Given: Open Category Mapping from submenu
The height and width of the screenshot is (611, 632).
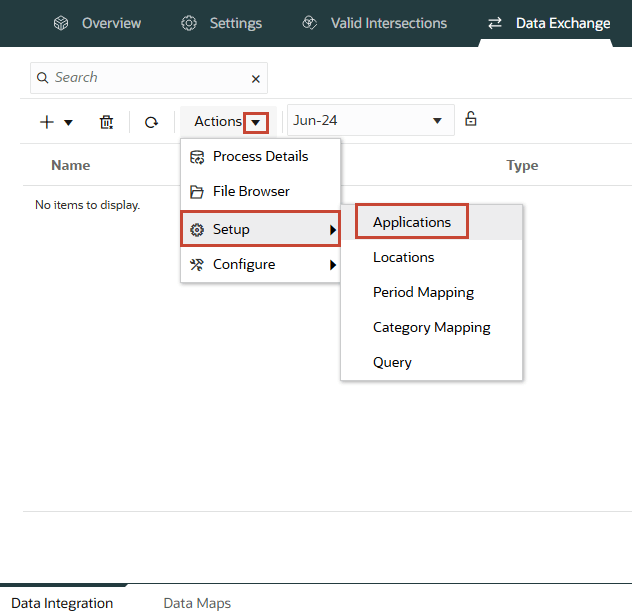Looking at the screenshot, I should click(x=431, y=327).
